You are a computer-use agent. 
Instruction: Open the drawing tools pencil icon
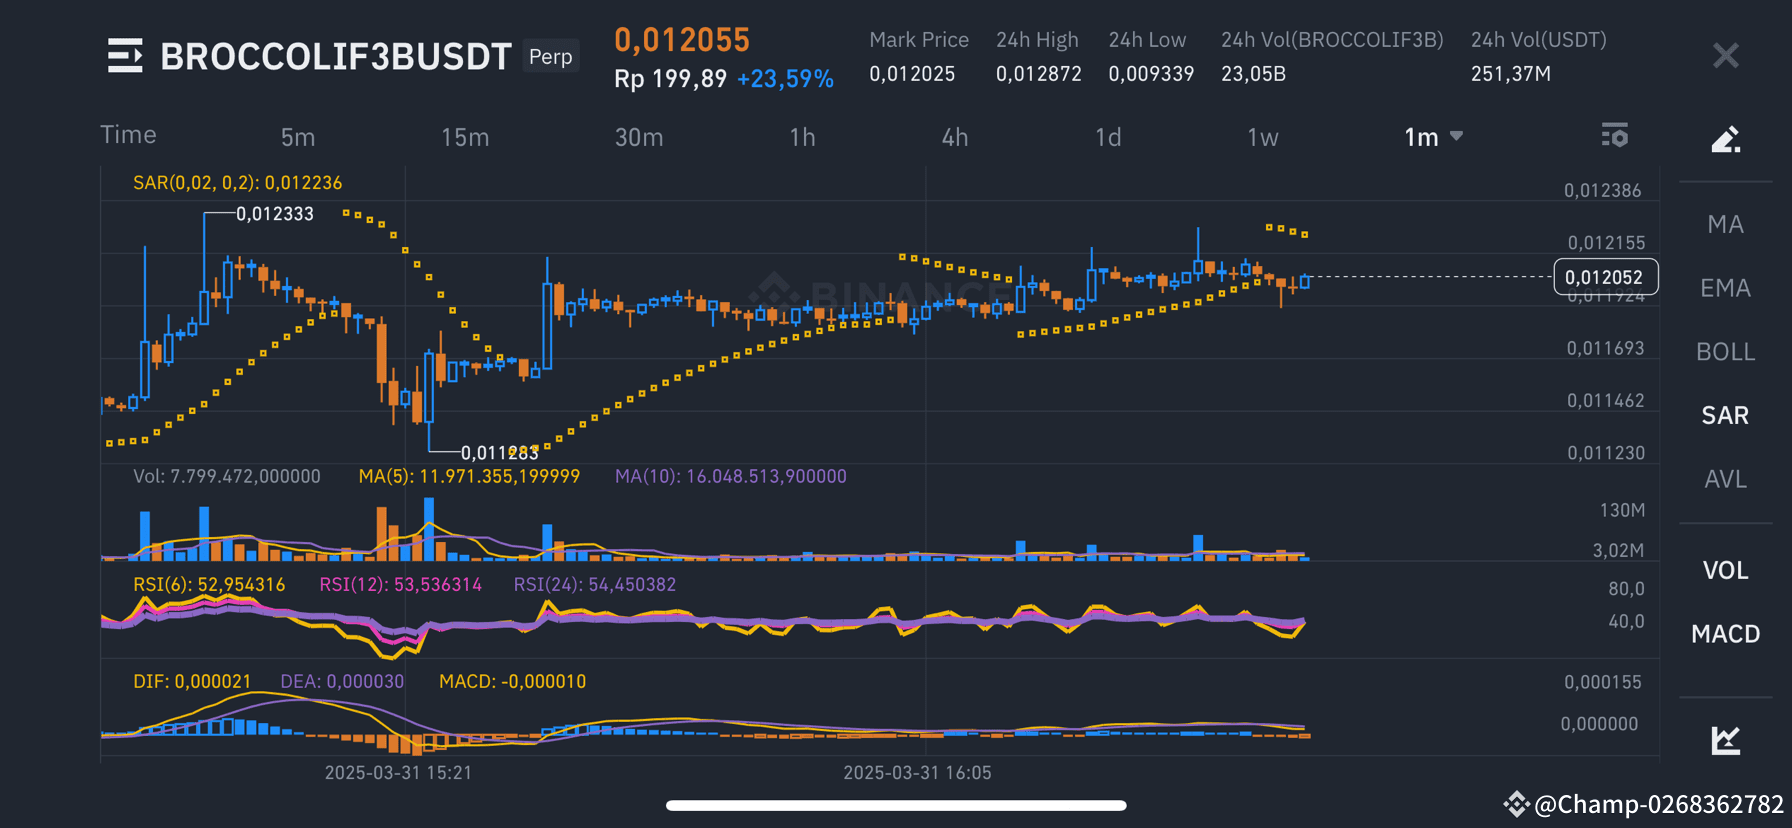pyautogui.click(x=1726, y=139)
